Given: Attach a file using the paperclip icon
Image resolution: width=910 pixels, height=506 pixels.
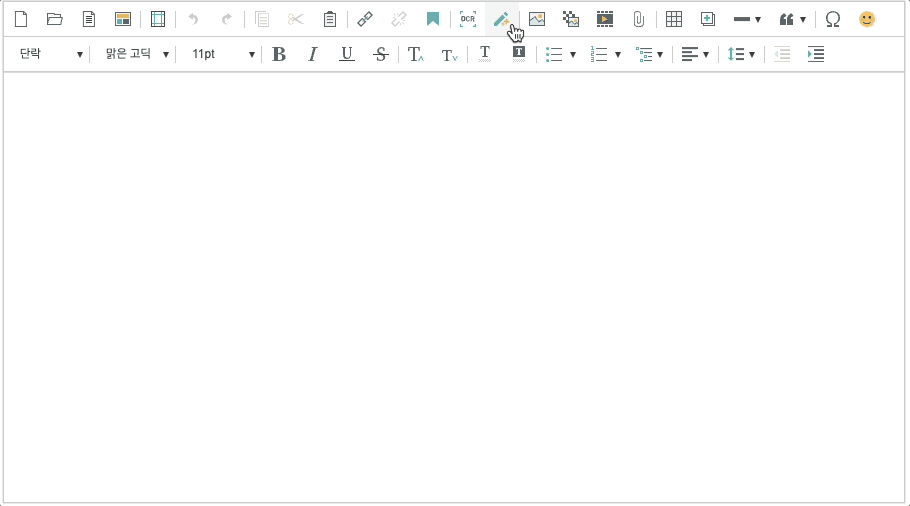Looking at the screenshot, I should click(638, 19).
